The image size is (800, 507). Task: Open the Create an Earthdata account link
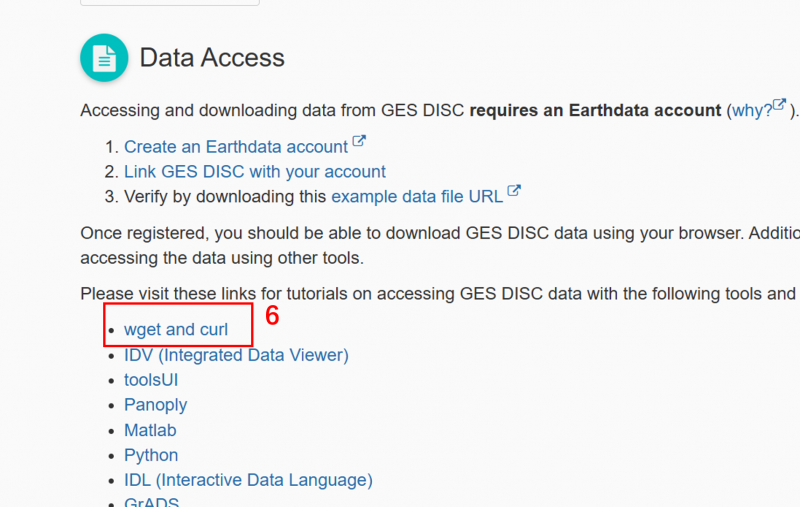[236, 147]
